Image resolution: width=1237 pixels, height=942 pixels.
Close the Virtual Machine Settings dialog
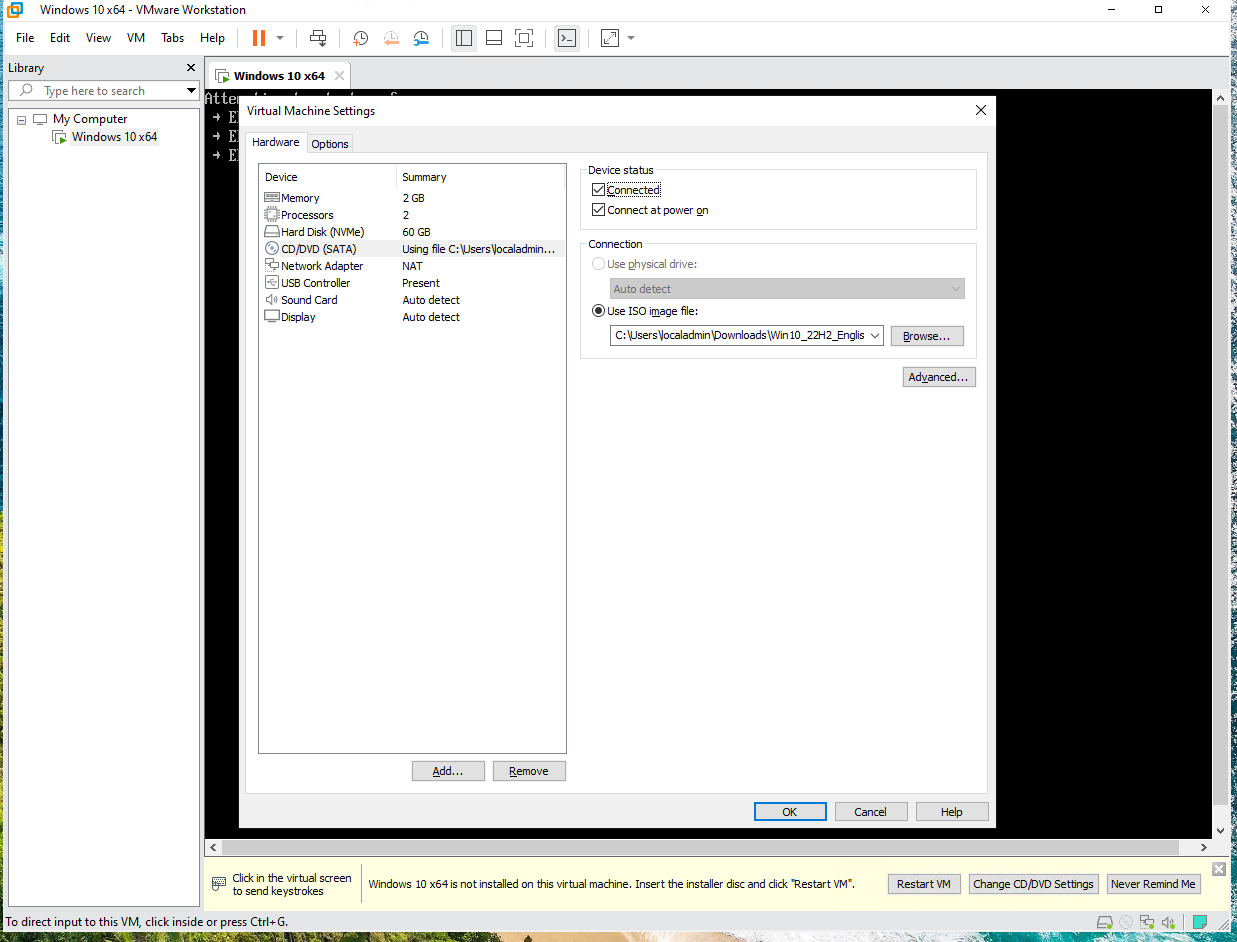[980, 111]
